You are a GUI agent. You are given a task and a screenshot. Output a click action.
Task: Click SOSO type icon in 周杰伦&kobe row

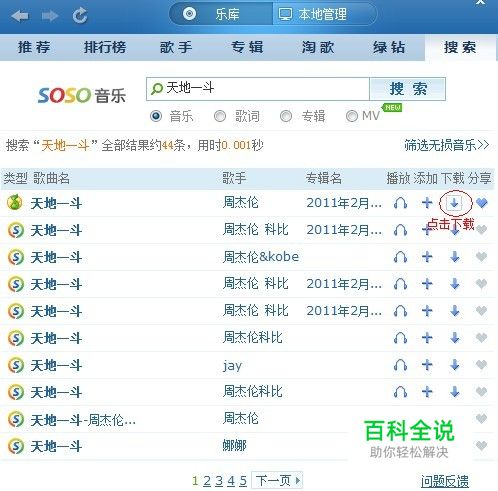[x=16, y=257]
